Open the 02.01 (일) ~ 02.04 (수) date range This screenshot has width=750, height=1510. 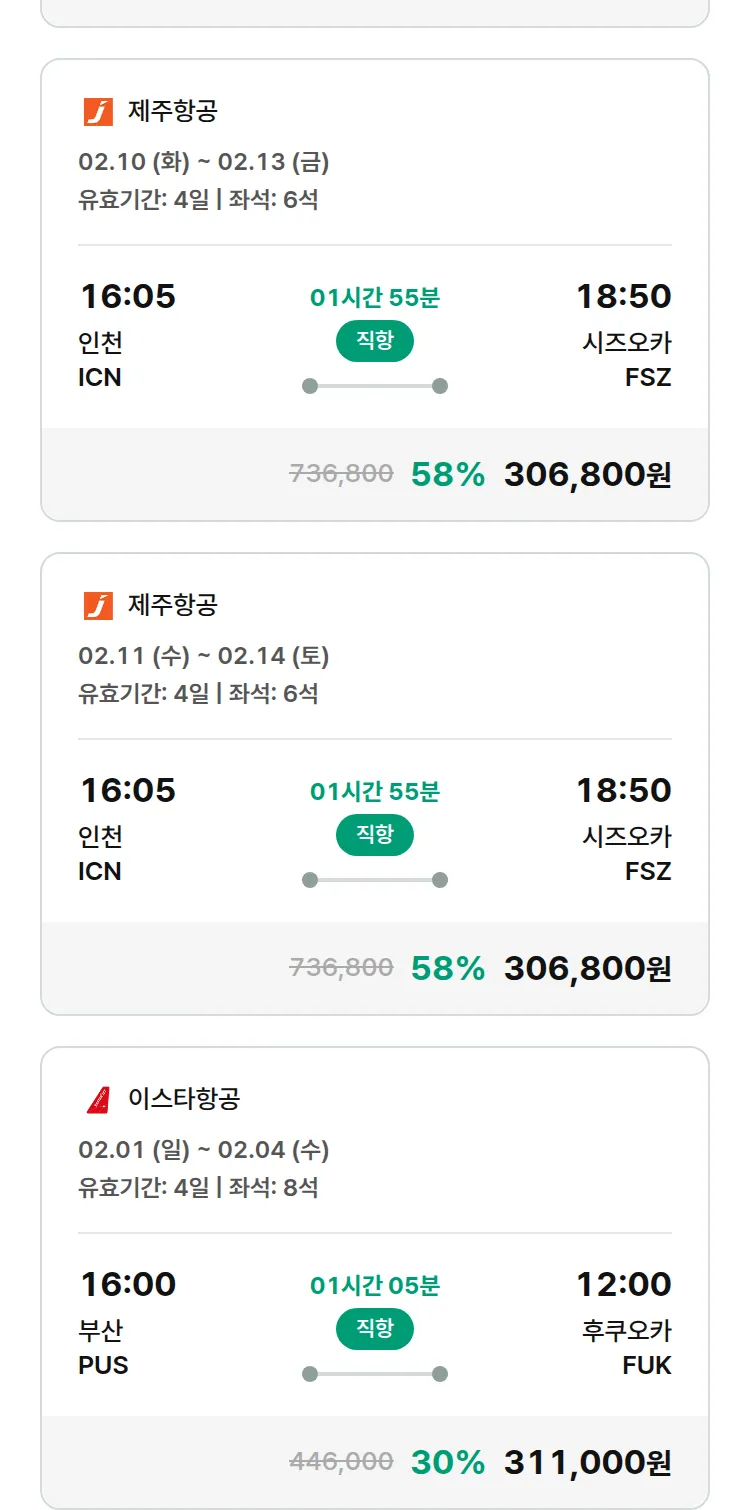click(x=204, y=1150)
